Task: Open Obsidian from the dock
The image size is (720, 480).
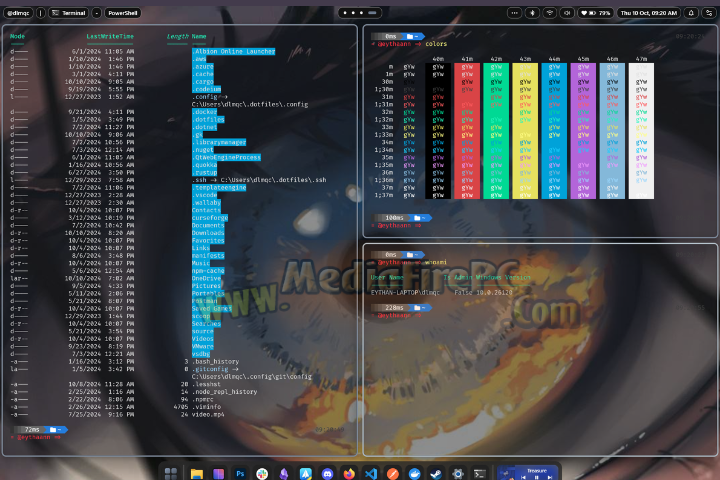Action: [x=284, y=474]
